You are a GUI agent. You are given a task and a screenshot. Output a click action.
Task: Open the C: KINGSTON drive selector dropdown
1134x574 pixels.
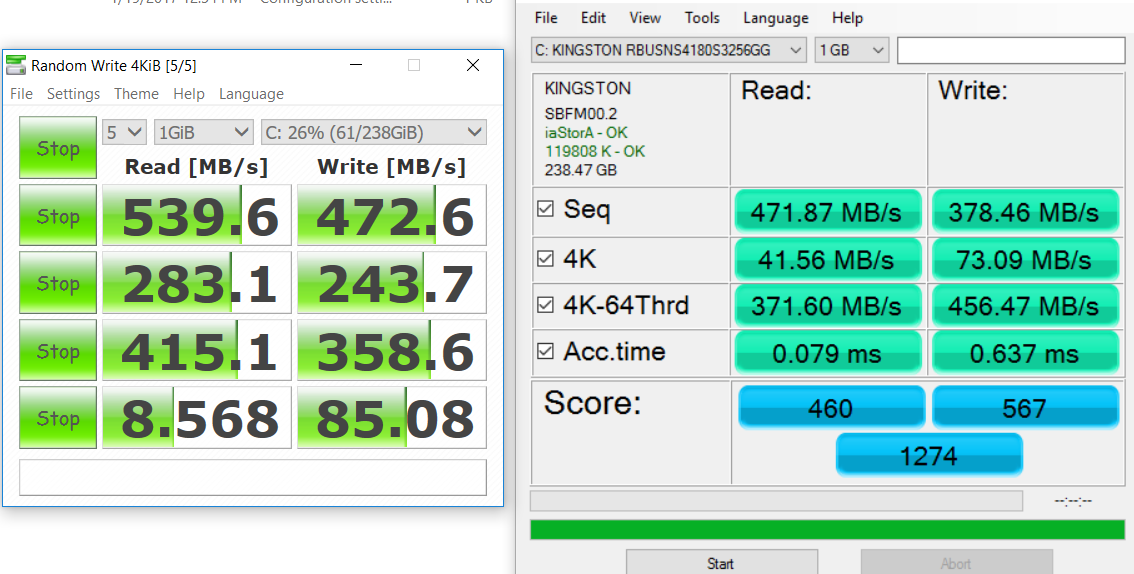click(x=668, y=50)
